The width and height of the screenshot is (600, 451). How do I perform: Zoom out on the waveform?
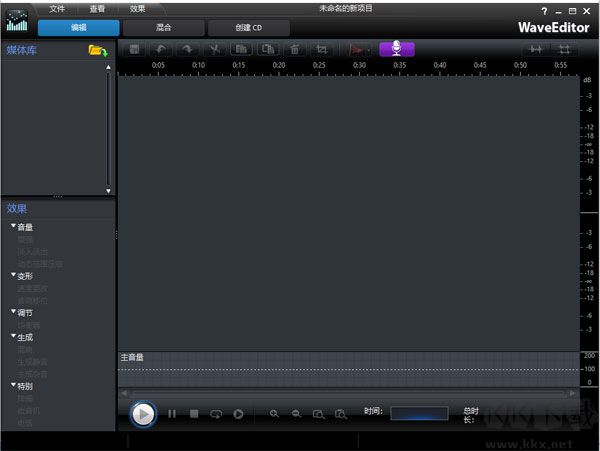[297, 414]
